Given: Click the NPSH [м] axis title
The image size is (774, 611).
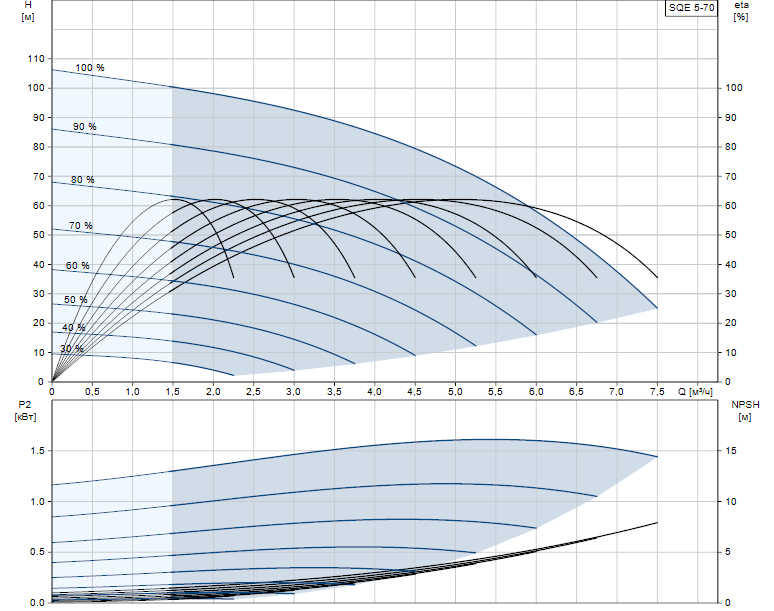Looking at the screenshot, I should (x=745, y=411).
